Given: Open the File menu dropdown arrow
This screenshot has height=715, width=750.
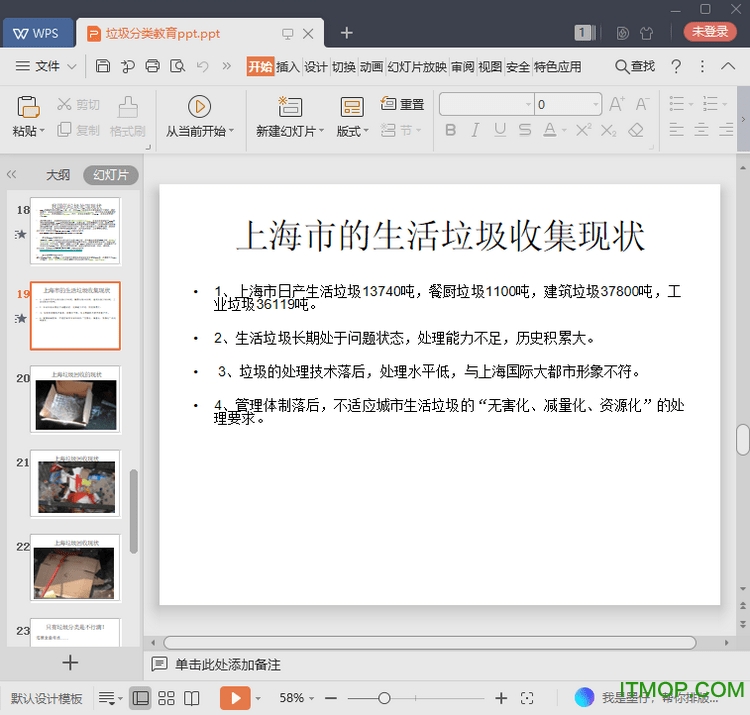Looking at the screenshot, I should click(x=71, y=66).
